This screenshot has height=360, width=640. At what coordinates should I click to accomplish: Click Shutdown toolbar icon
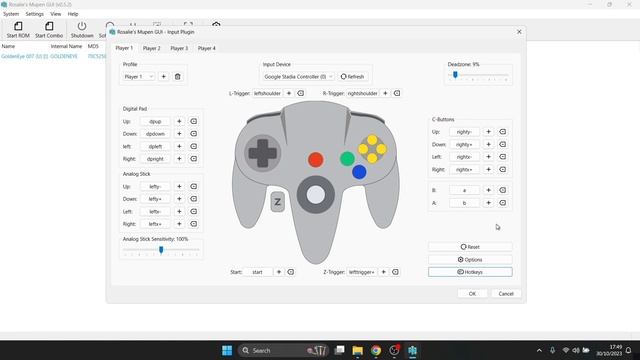[x=82, y=30]
